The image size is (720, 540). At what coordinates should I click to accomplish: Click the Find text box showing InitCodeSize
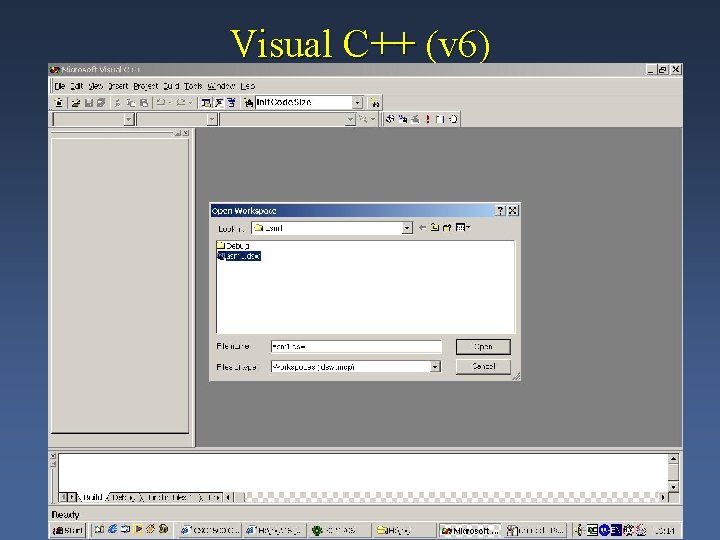click(x=304, y=102)
